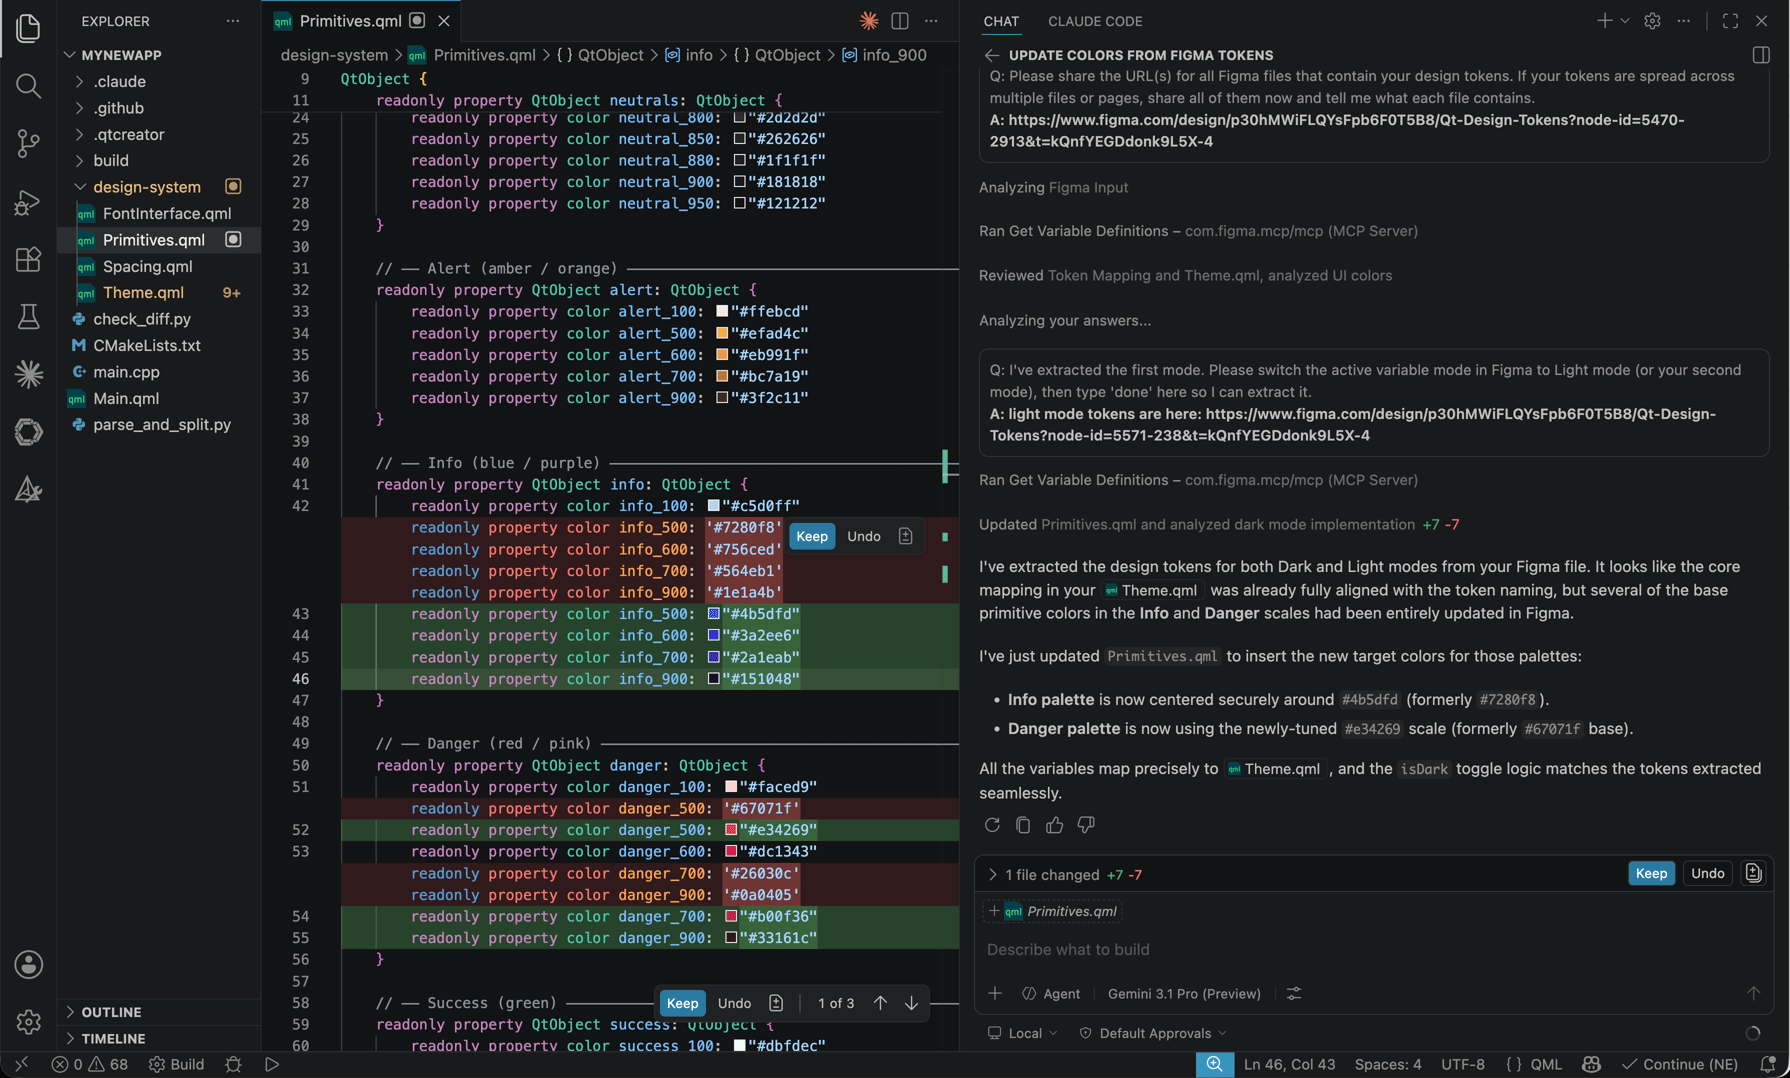Go to previous change arrow in diff toolbar

(x=880, y=1003)
